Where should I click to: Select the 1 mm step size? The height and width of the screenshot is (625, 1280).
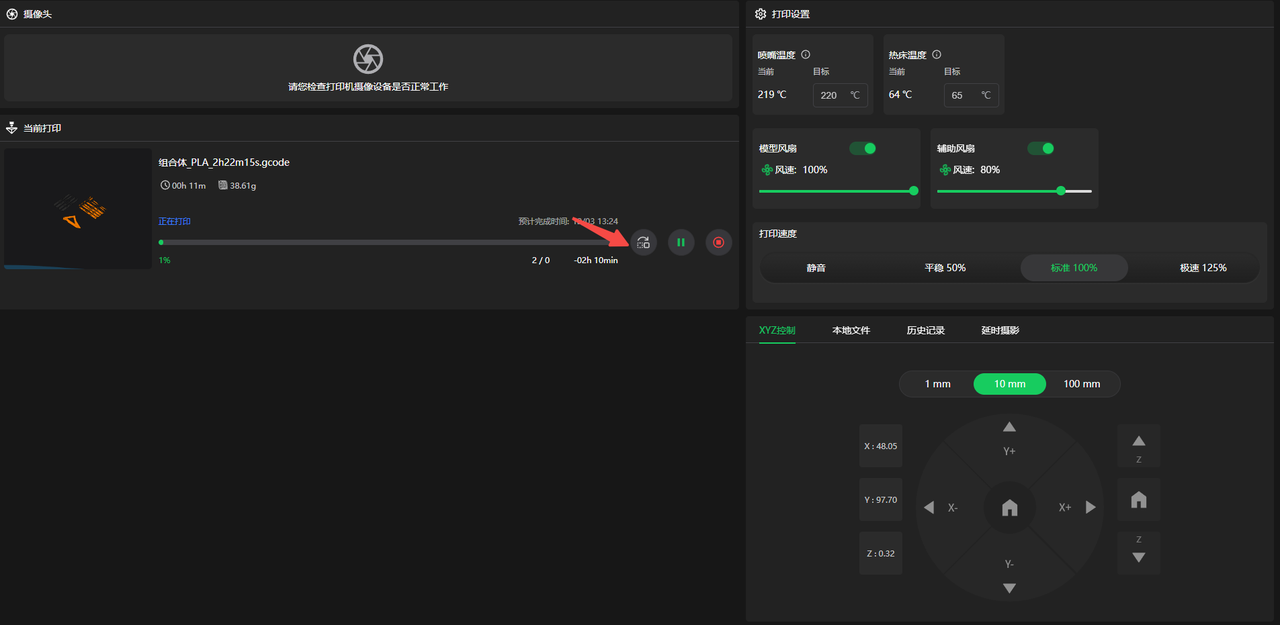(x=937, y=384)
